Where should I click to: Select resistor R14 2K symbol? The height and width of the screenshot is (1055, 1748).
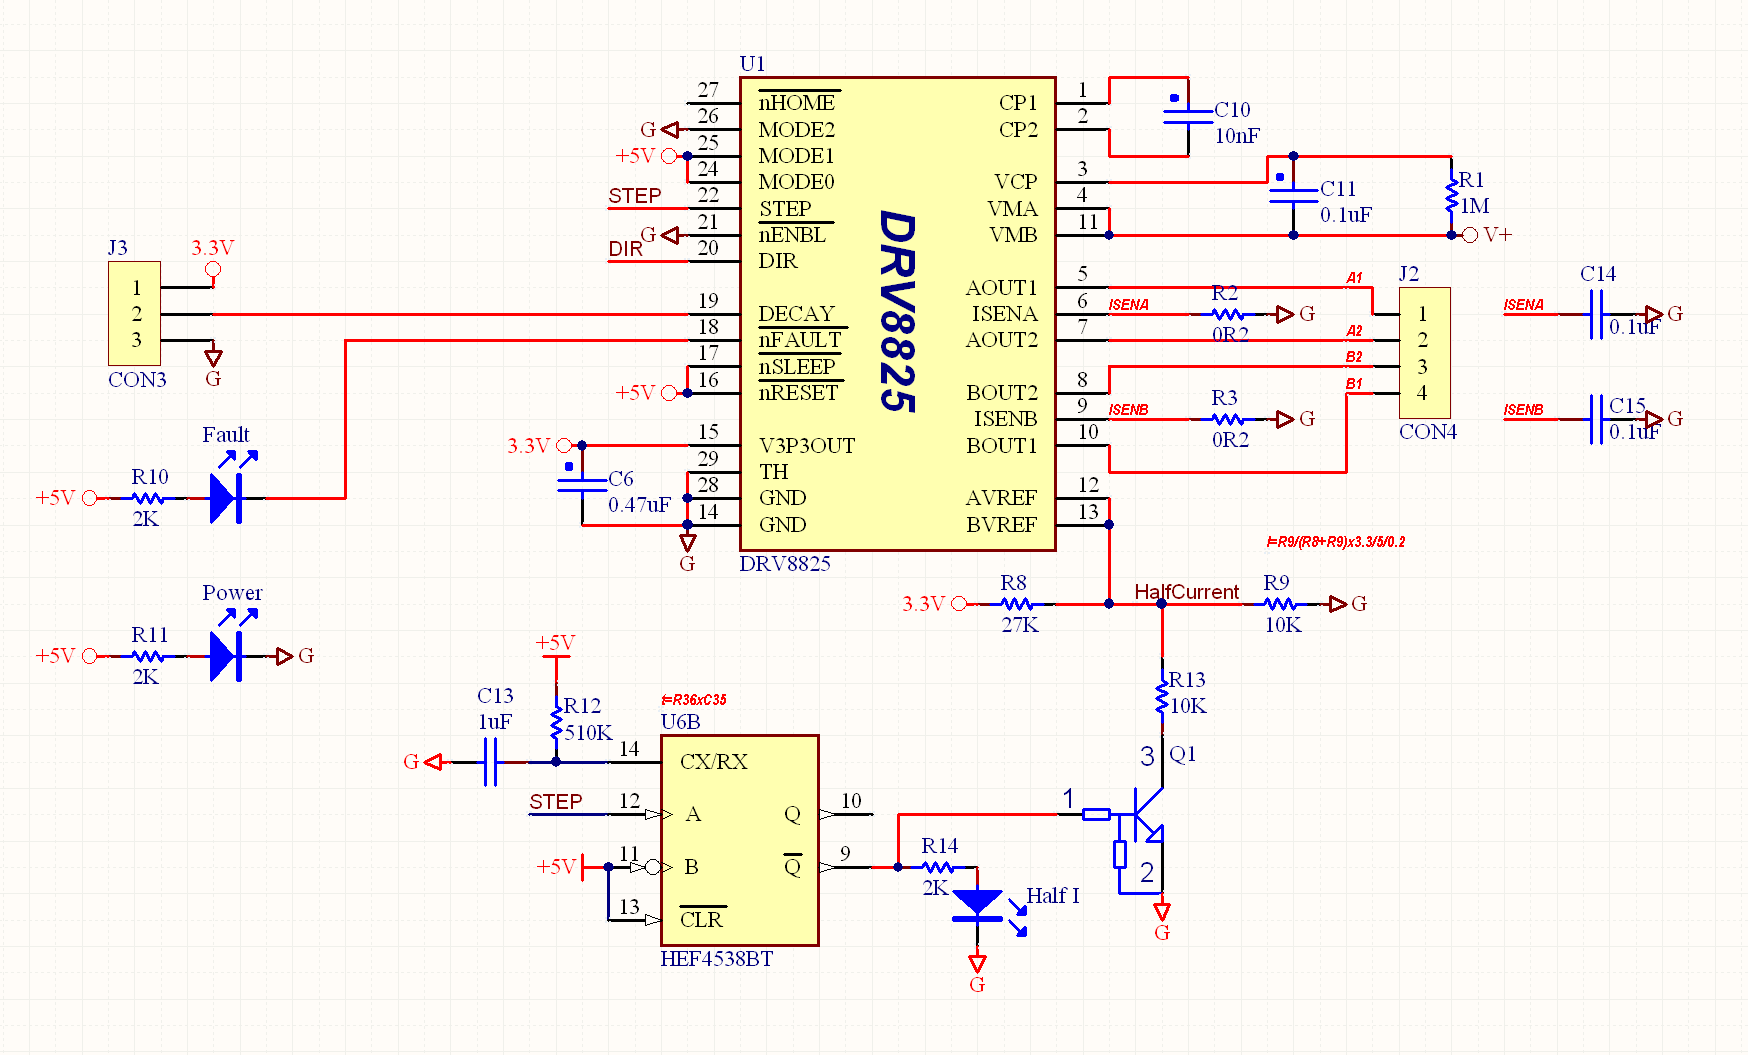click(938, 867)
